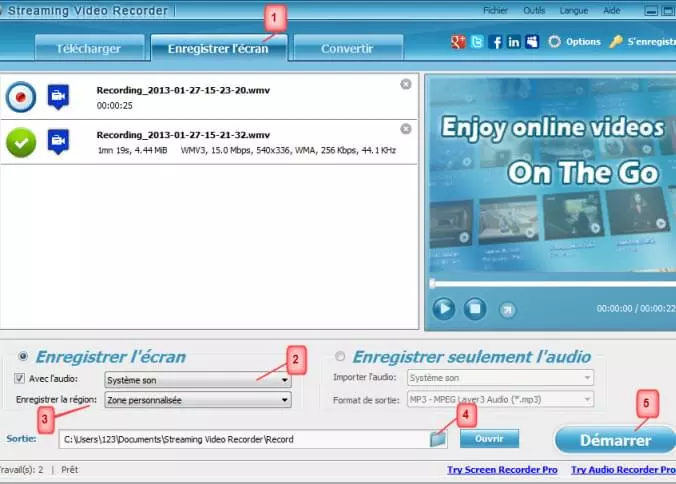The image size is (676, 484).
Task: Click the MySpace share icon
Action: pyautogui.click(x=532, y=42)
